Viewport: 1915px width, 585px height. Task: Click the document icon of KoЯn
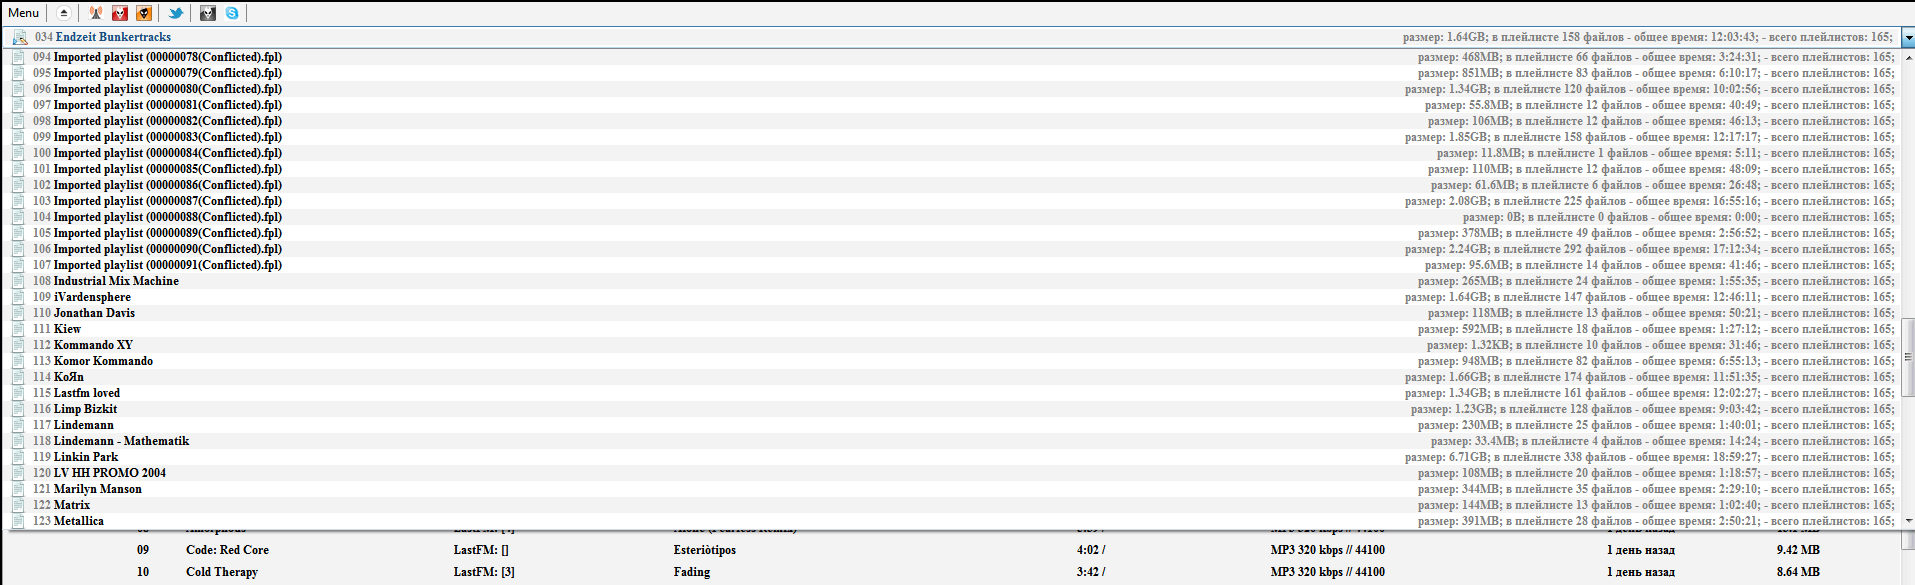(18, 377)
